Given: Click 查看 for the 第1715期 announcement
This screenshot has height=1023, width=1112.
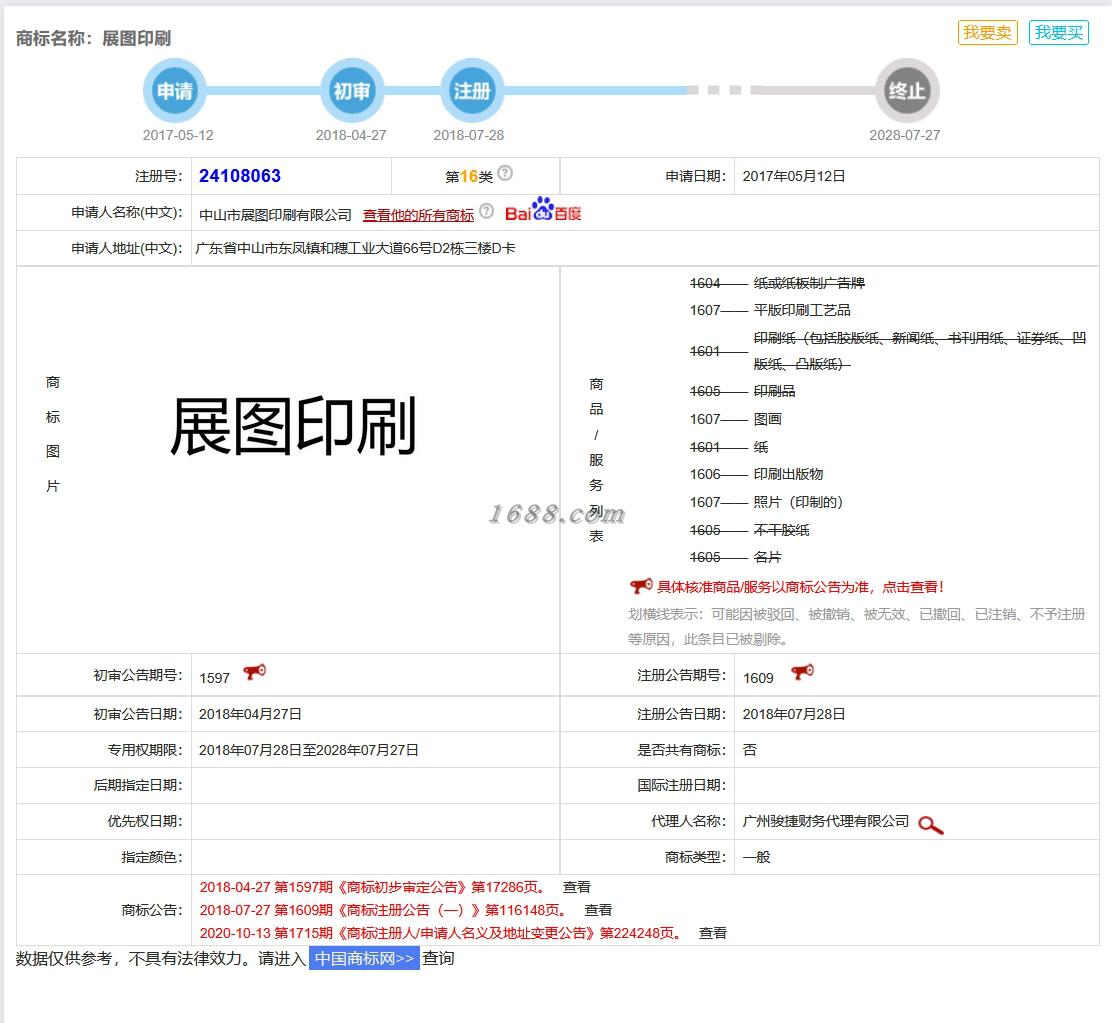Looking at the screenshot, I should [713, 933].
